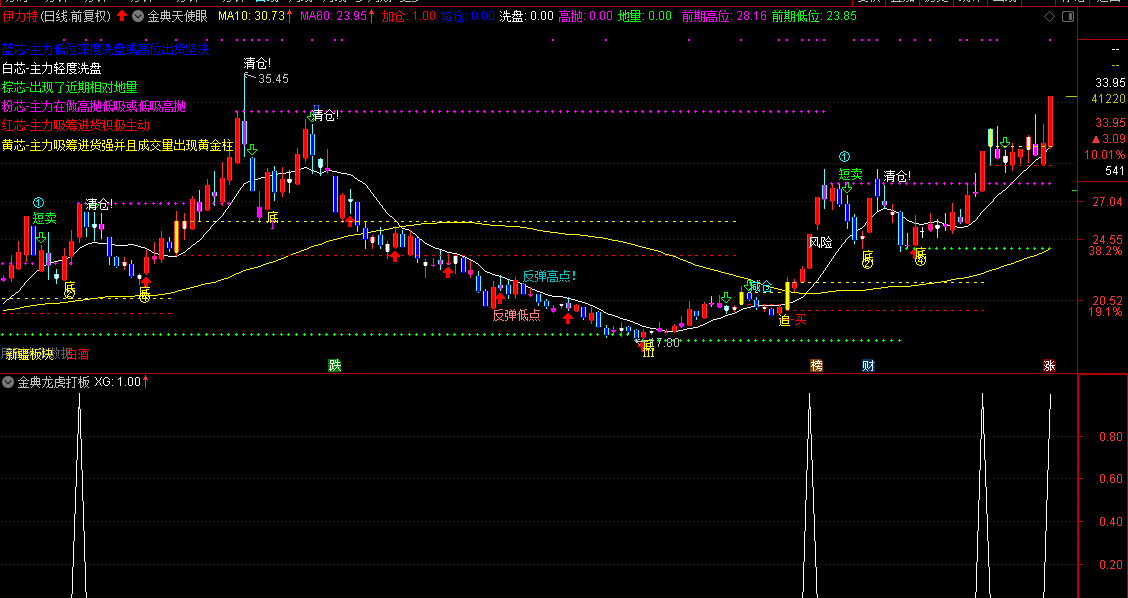Click the 35.45 peak price label
Screen dimensions: 1128x598
pyautogui.click(x=273, y=78)
